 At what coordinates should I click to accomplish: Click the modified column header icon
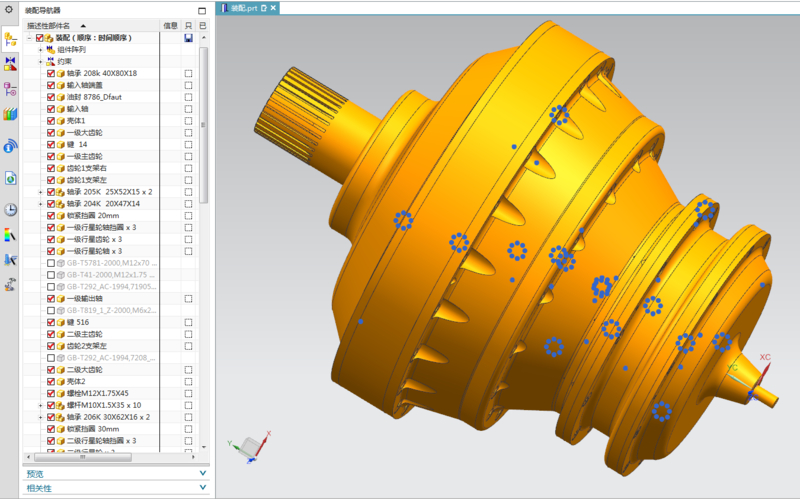pyautogui.click(x=203, y=26)
